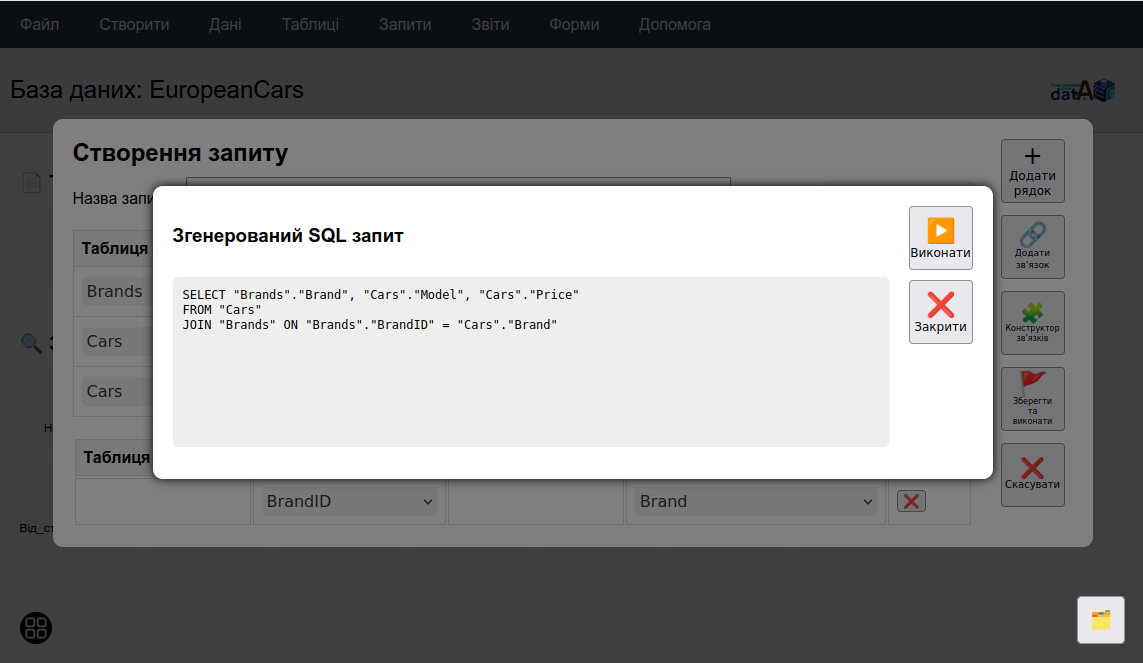Open the grid apps icon at bottom left
The width and height of the screenshot is (1143, 663).
click(36, 628)
